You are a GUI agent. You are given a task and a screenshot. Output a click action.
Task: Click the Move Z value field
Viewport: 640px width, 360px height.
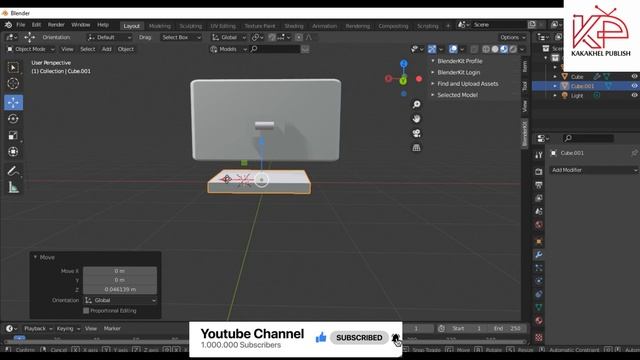pos(120,289)
